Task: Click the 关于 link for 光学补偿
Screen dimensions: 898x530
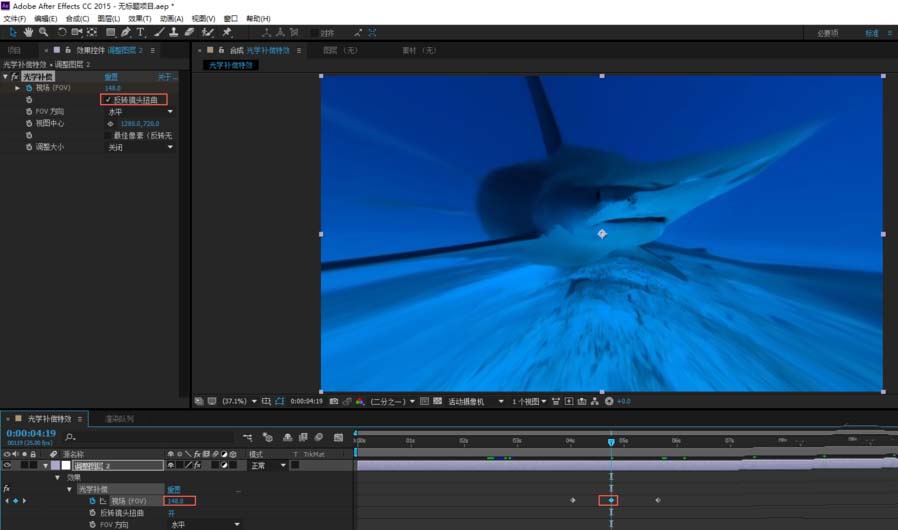Action: coord(166,77)
